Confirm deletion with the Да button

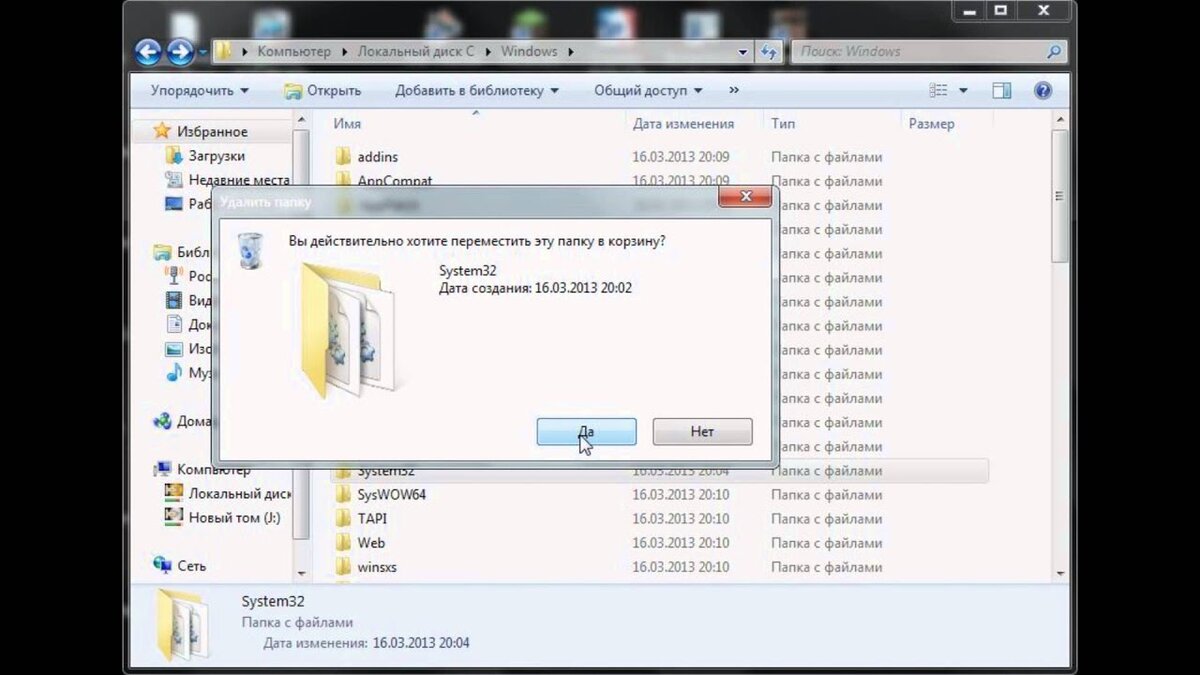pos(586,432)
